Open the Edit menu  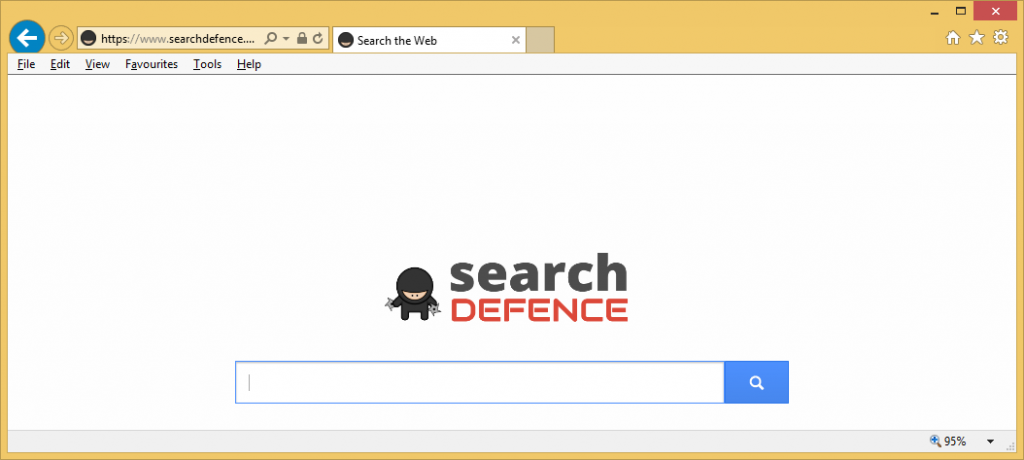pos(60,64)
